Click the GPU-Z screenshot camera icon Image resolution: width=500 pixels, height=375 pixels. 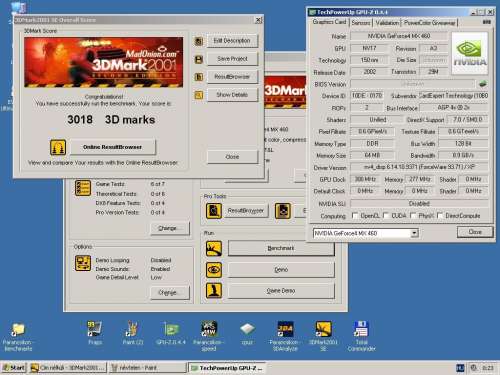click(x=486, y=22)
